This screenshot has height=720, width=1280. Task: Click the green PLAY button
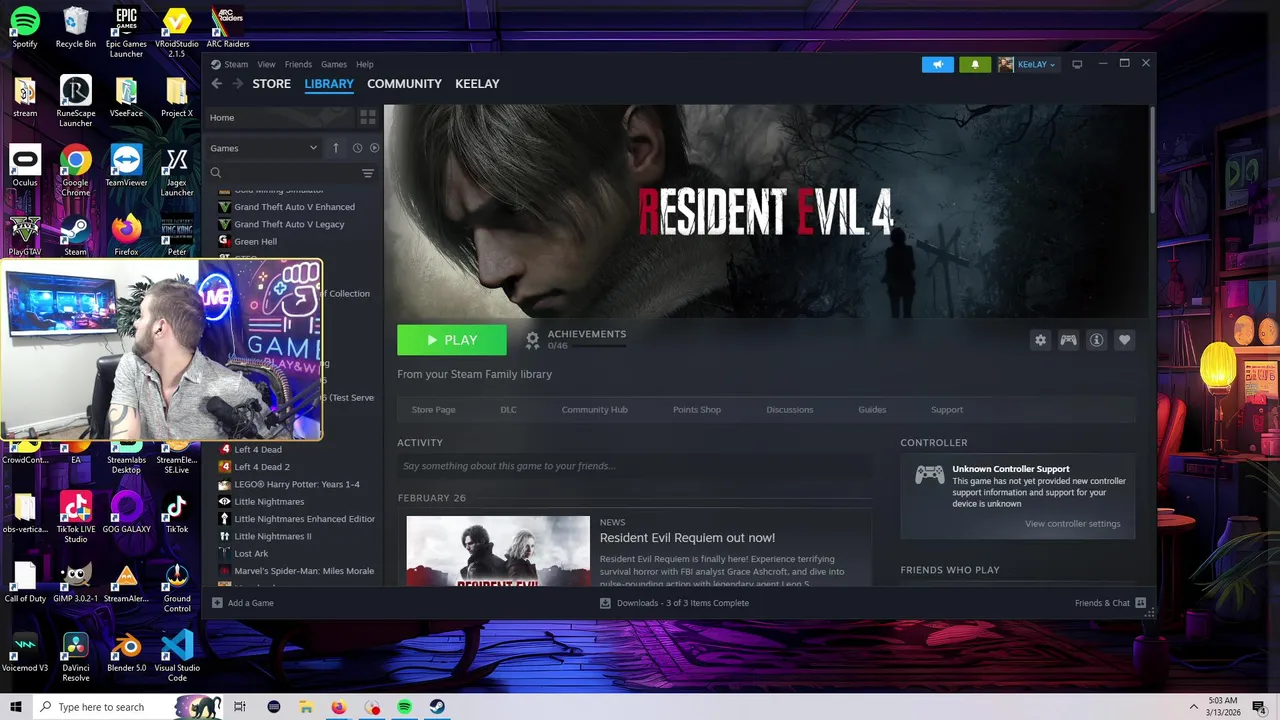coord(452,340)
